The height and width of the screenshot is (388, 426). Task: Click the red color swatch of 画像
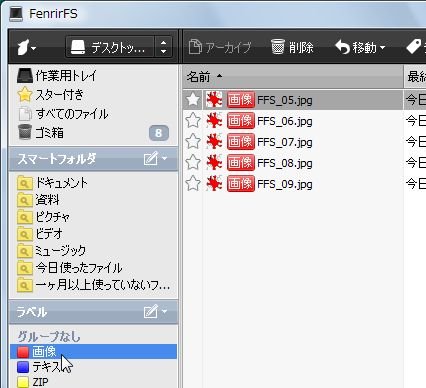coord(23,352)
